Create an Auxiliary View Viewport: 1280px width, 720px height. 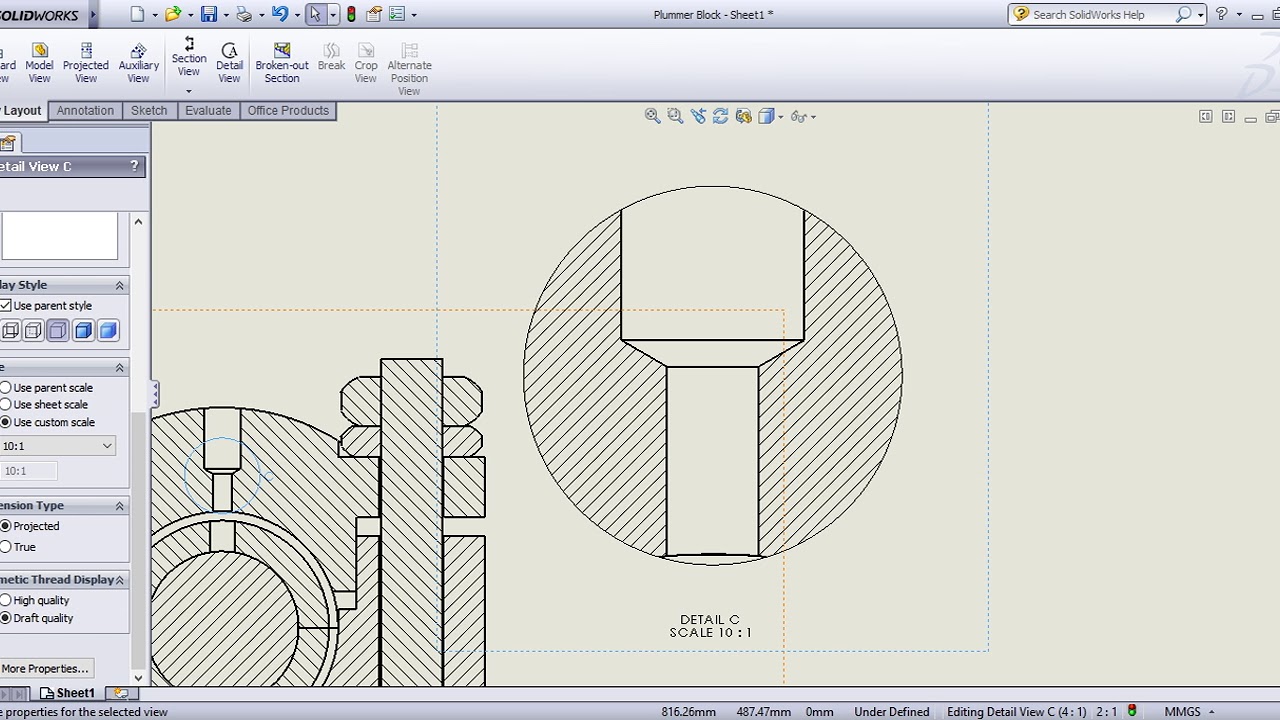(x=139, y=63)
